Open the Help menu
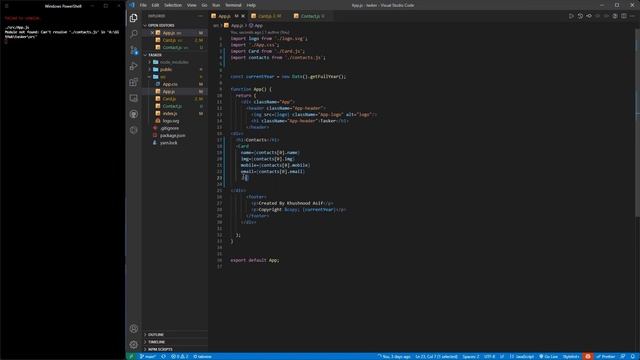The image size is (640, 360). click(x=251, y=5)
